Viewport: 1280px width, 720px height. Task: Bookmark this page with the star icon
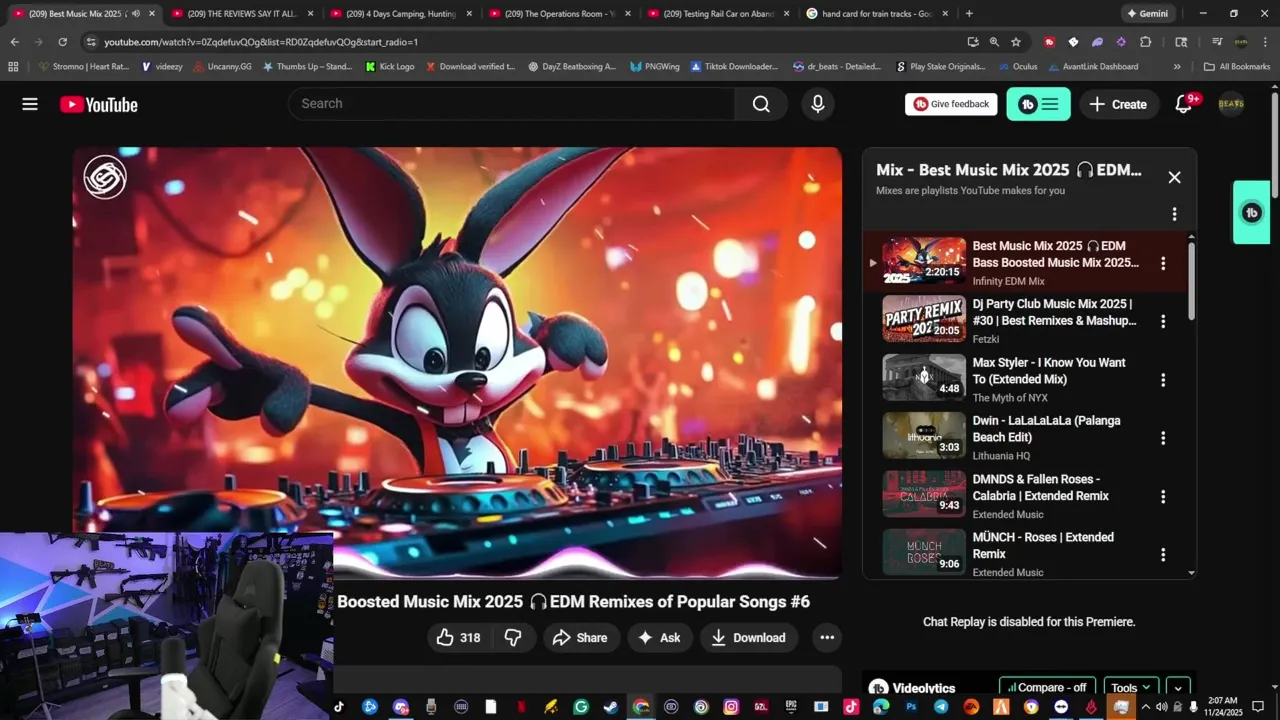pos(1016,42)
